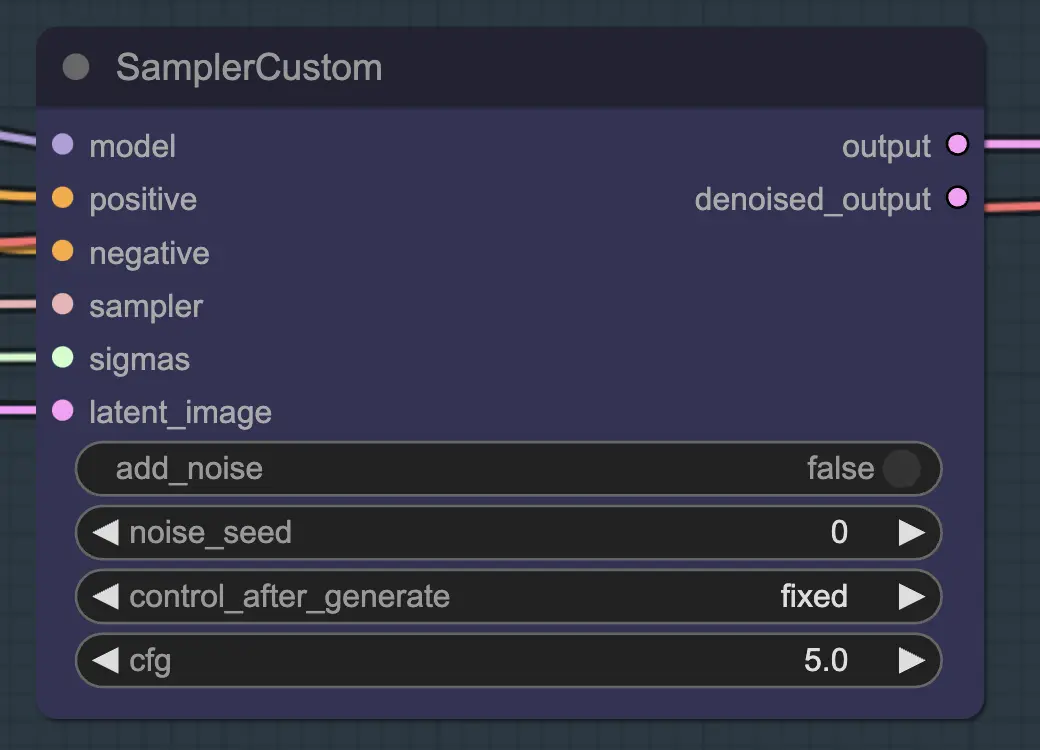Click the latent_image input socket

click(x=62, y=410)
